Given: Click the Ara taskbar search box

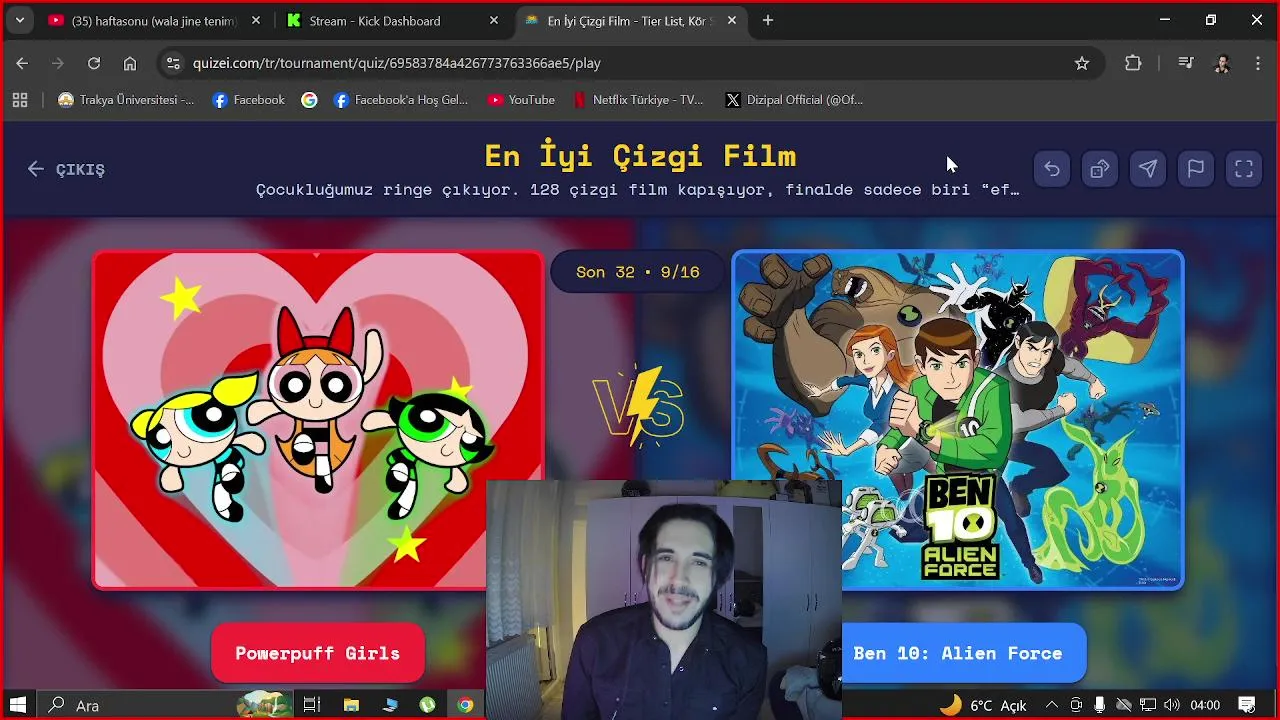Looking at the screenshot, I should [x=166, y=705].
